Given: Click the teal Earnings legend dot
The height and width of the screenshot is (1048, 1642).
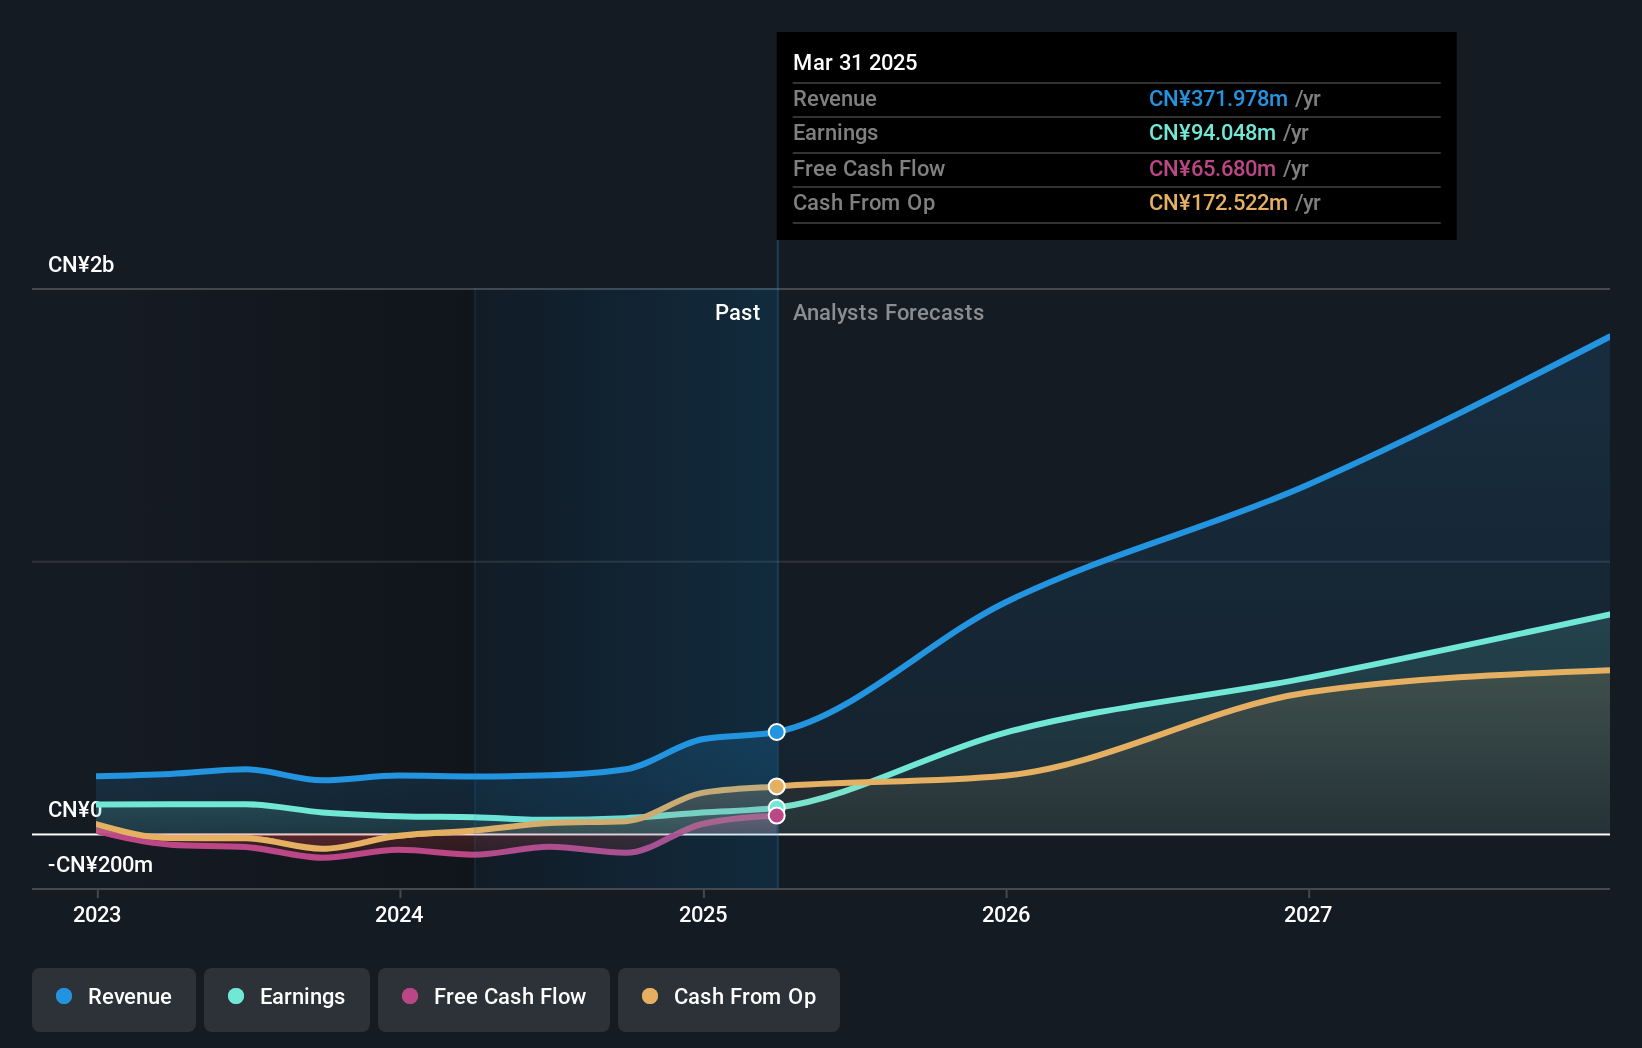Looking at the screenshot, I should (236, 997).
